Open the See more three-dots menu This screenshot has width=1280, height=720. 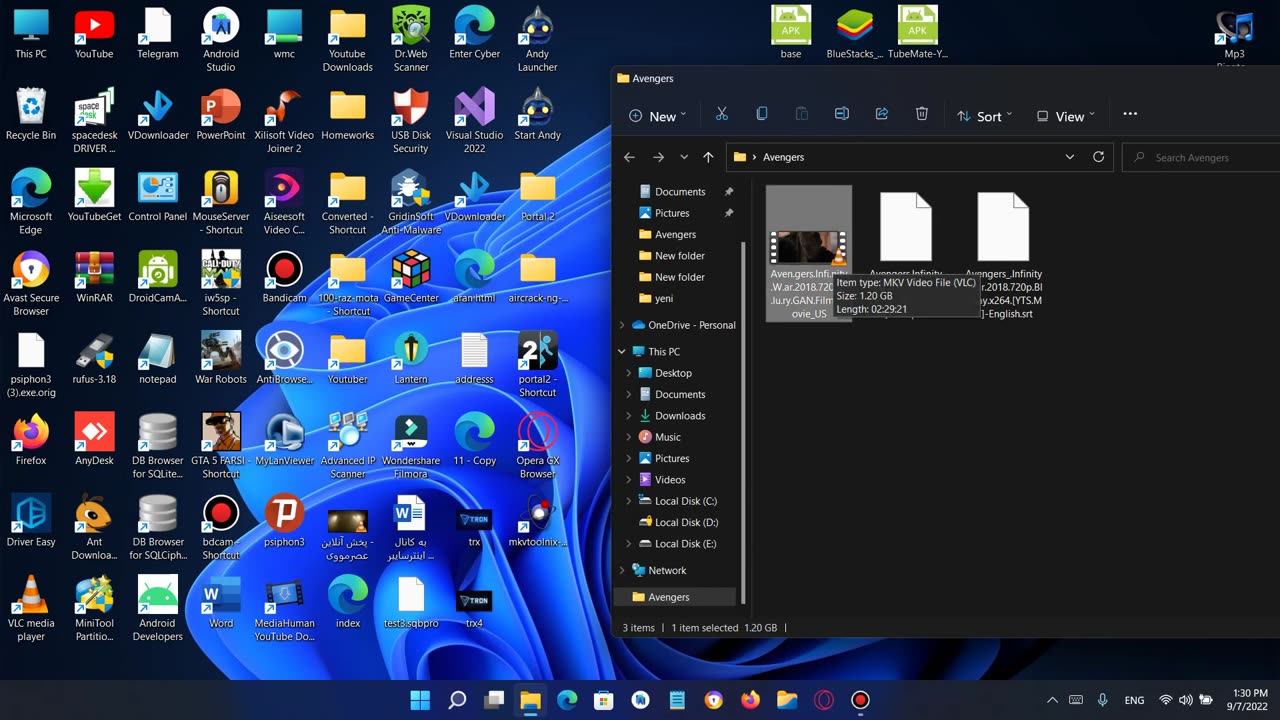[1130, 115]
